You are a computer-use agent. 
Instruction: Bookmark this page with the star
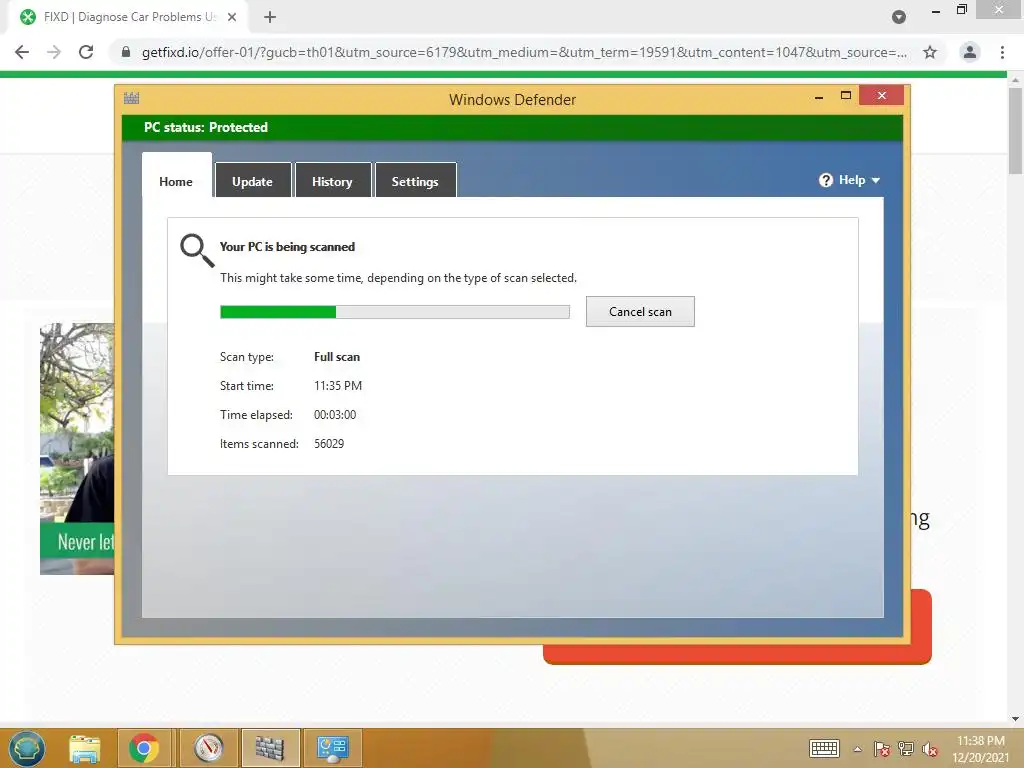point(930,52)
